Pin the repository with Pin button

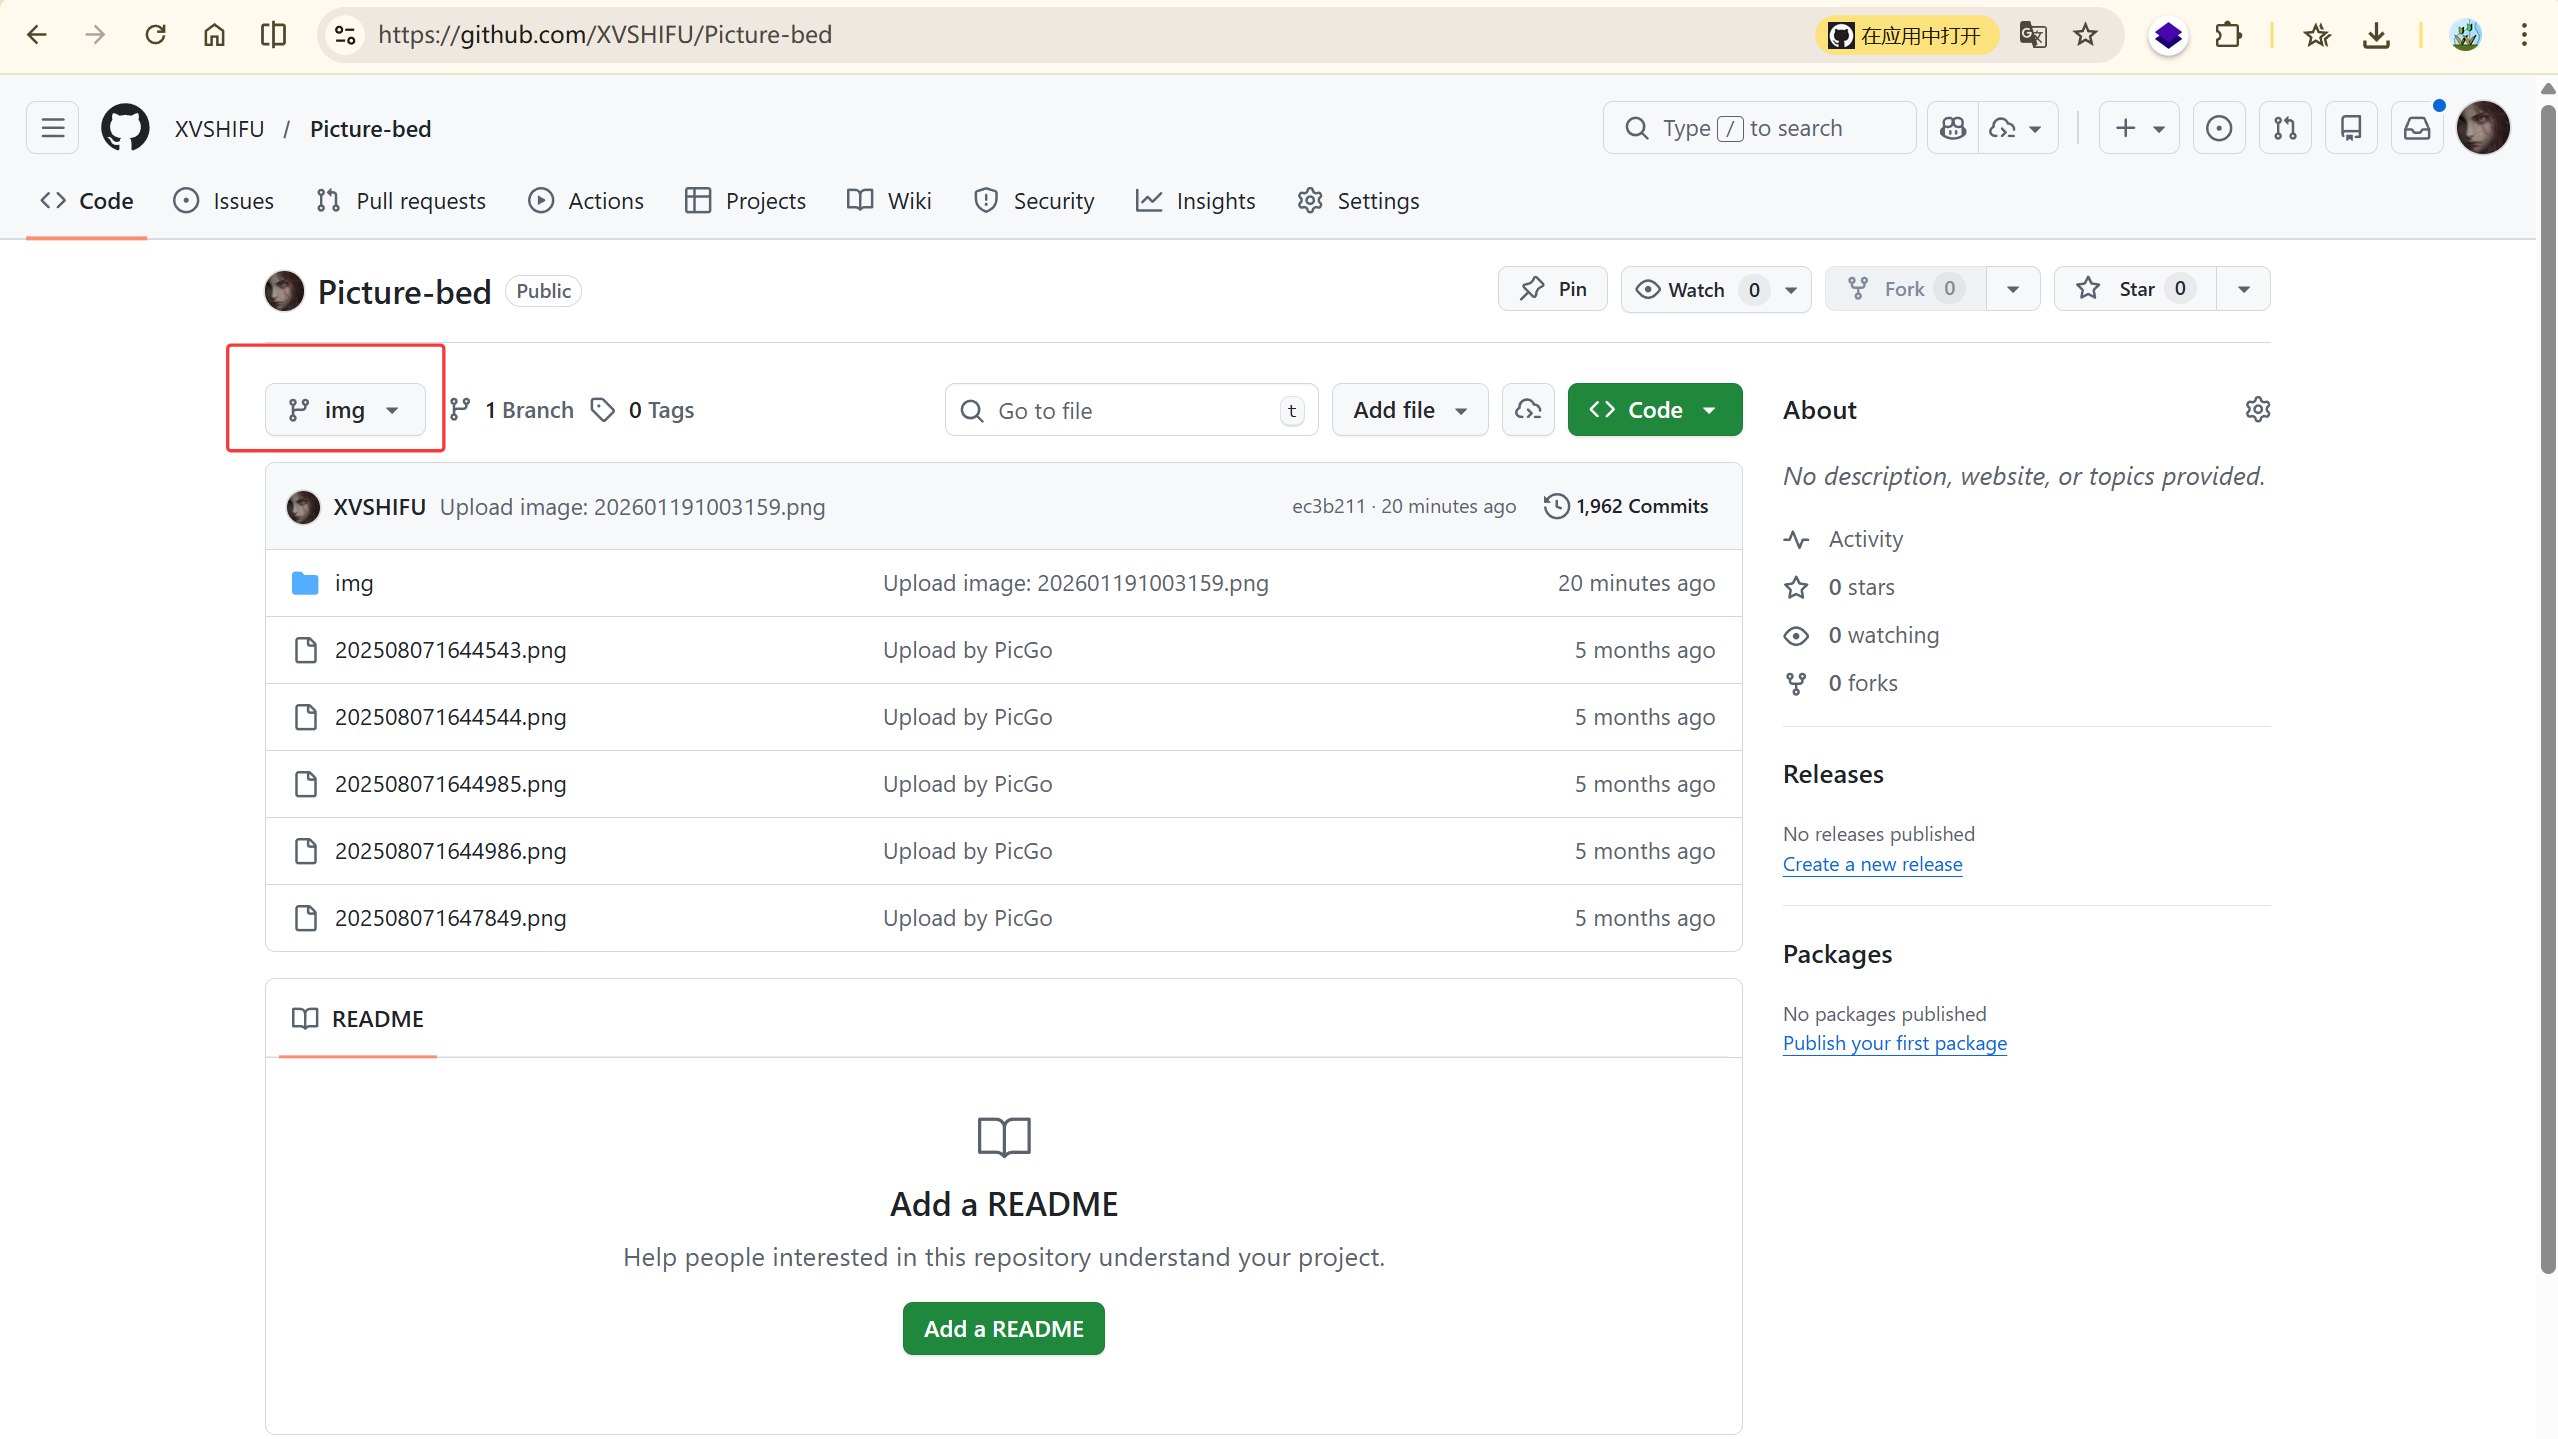pyautogui.click(x=1553, y=289)
